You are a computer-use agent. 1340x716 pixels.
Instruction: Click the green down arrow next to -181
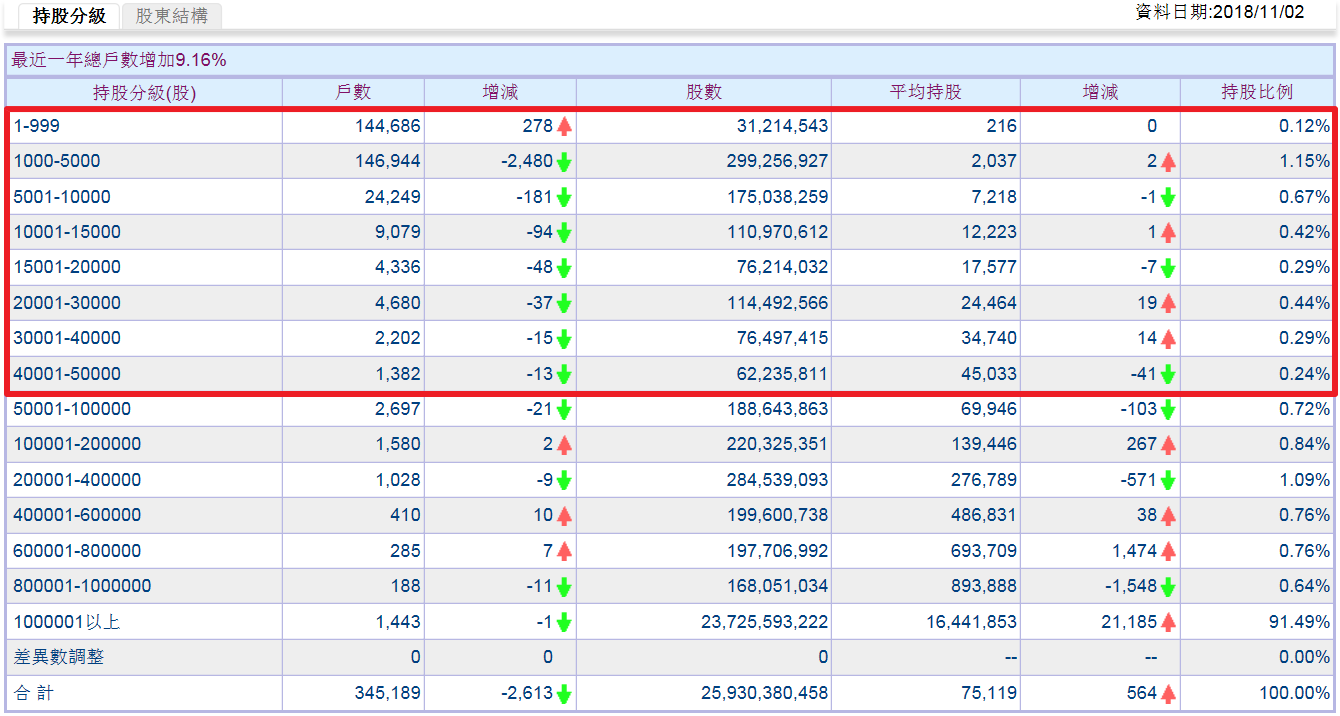[564, 197]
